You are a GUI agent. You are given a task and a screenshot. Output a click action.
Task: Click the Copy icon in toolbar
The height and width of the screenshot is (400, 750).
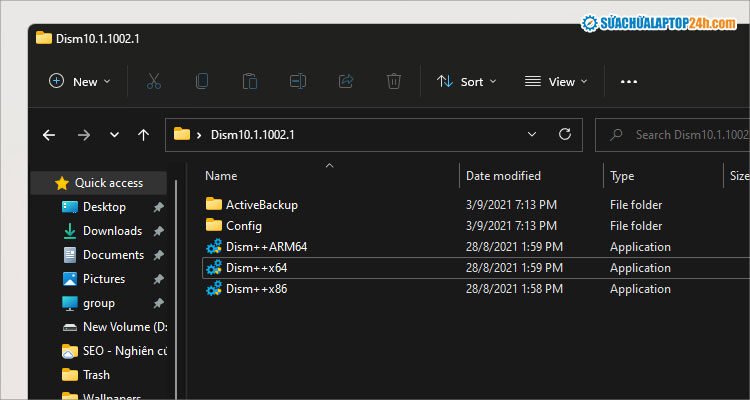202,81
